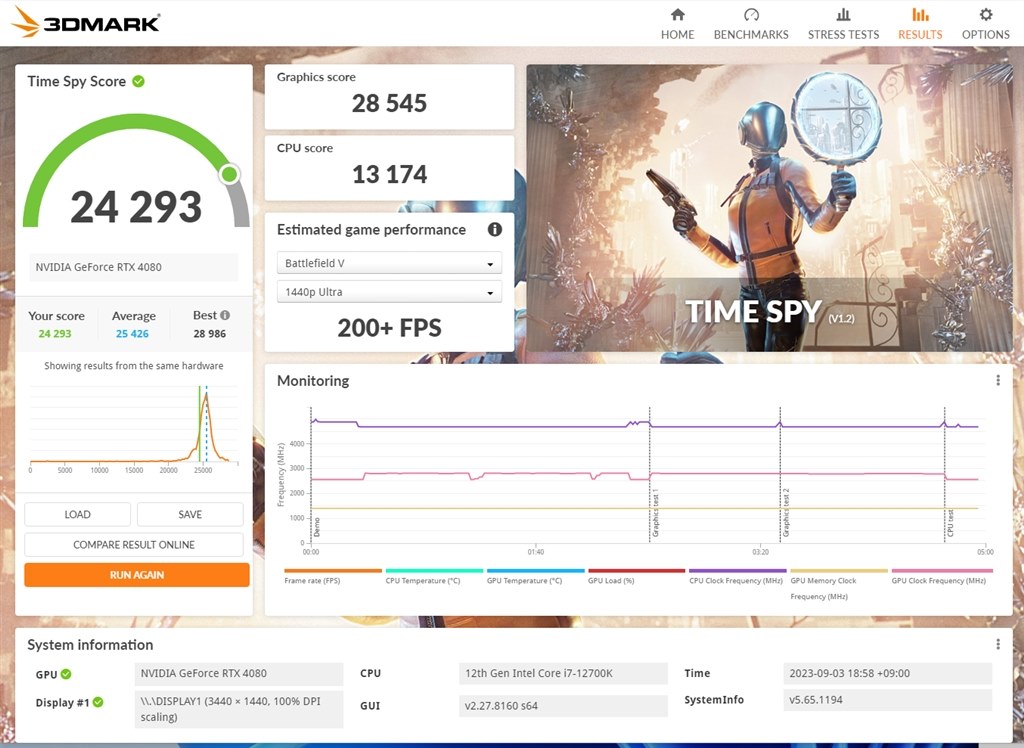This screenshot has width=1024, height=748.
Task: Toggle GPU Clock Frequency legend swatch
Action: tap(942, 570)
